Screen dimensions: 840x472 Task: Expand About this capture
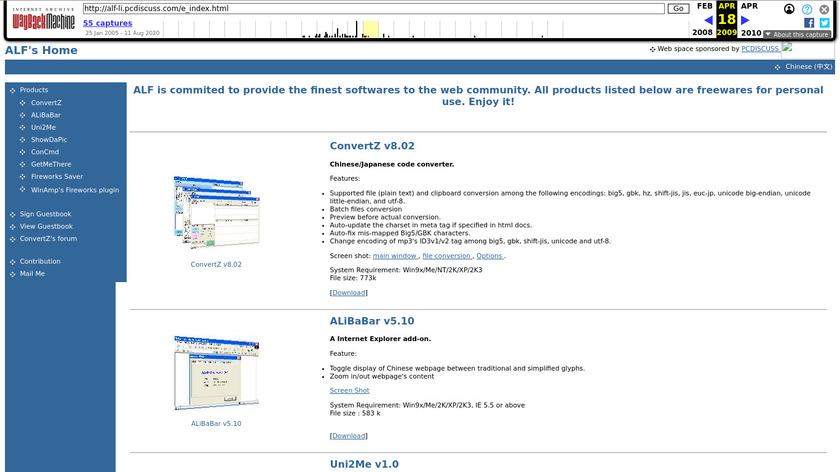pyautogui.click(x=797, y=34)
